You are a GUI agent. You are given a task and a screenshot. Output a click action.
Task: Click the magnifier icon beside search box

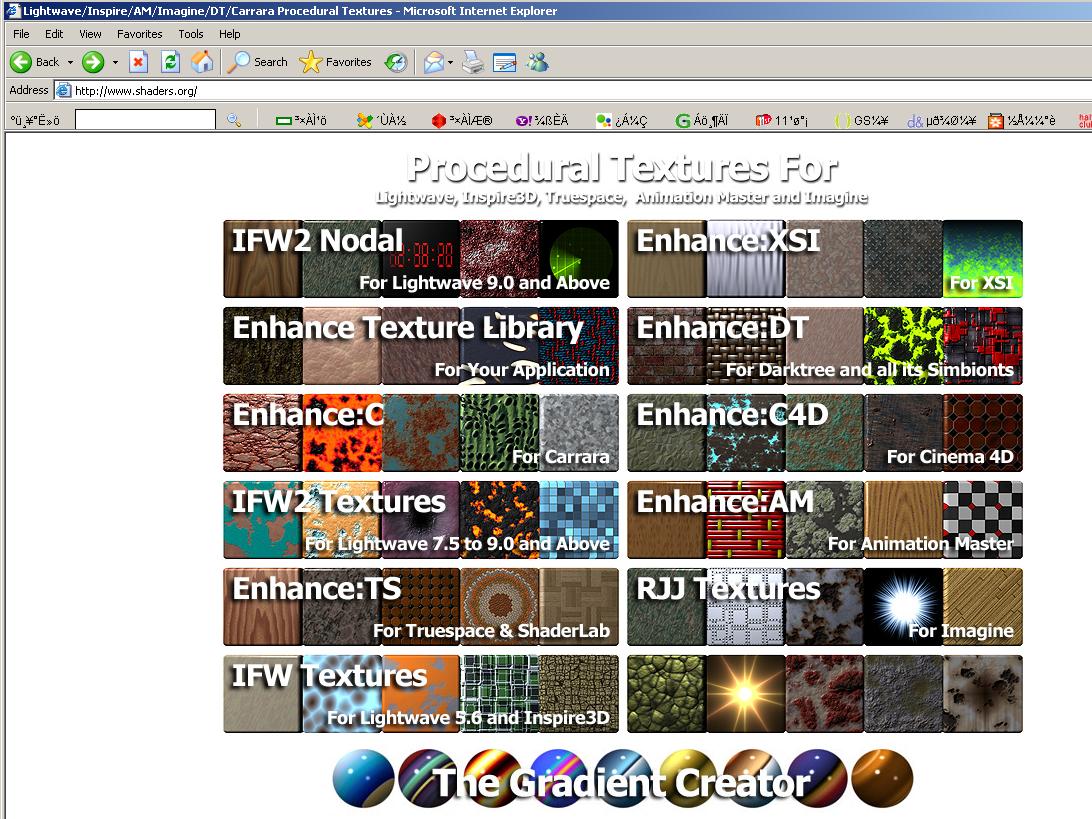coord(234,120)
